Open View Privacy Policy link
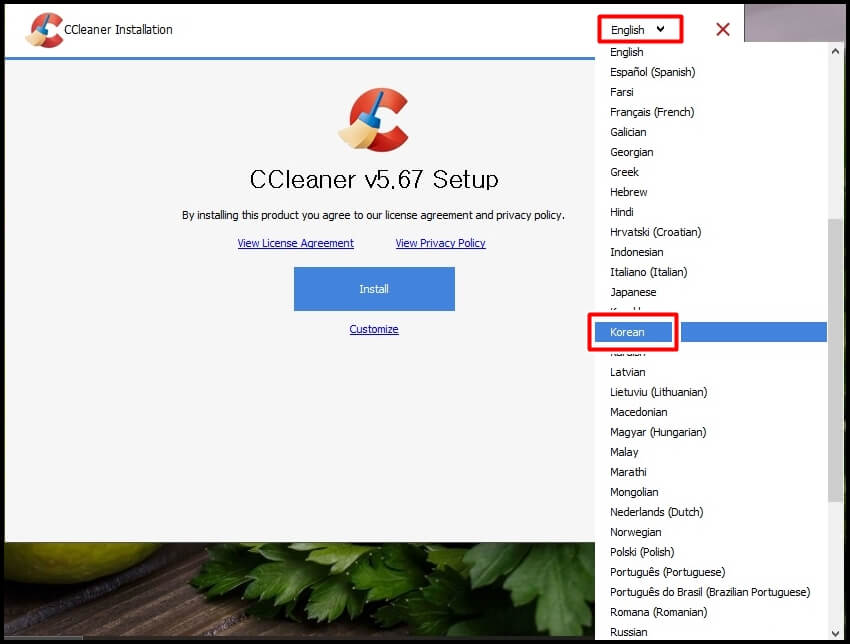 click(x=440, y=243)
